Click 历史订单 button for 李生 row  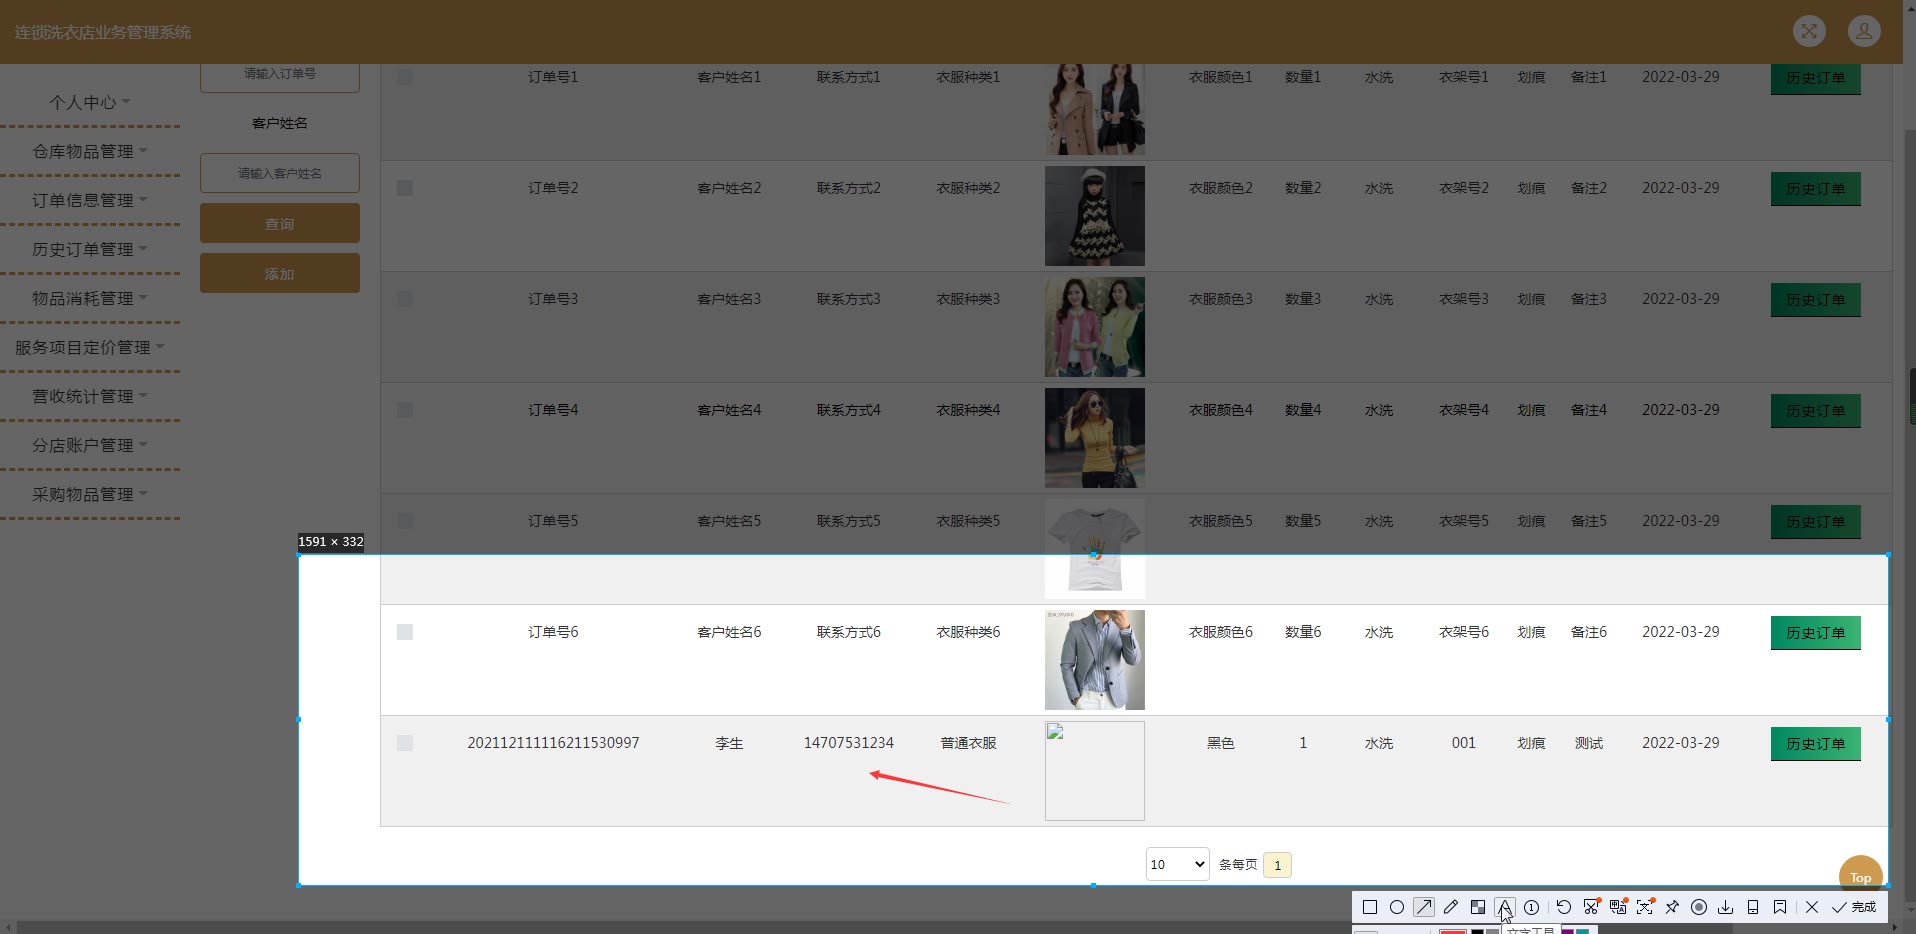(1816, 744)
